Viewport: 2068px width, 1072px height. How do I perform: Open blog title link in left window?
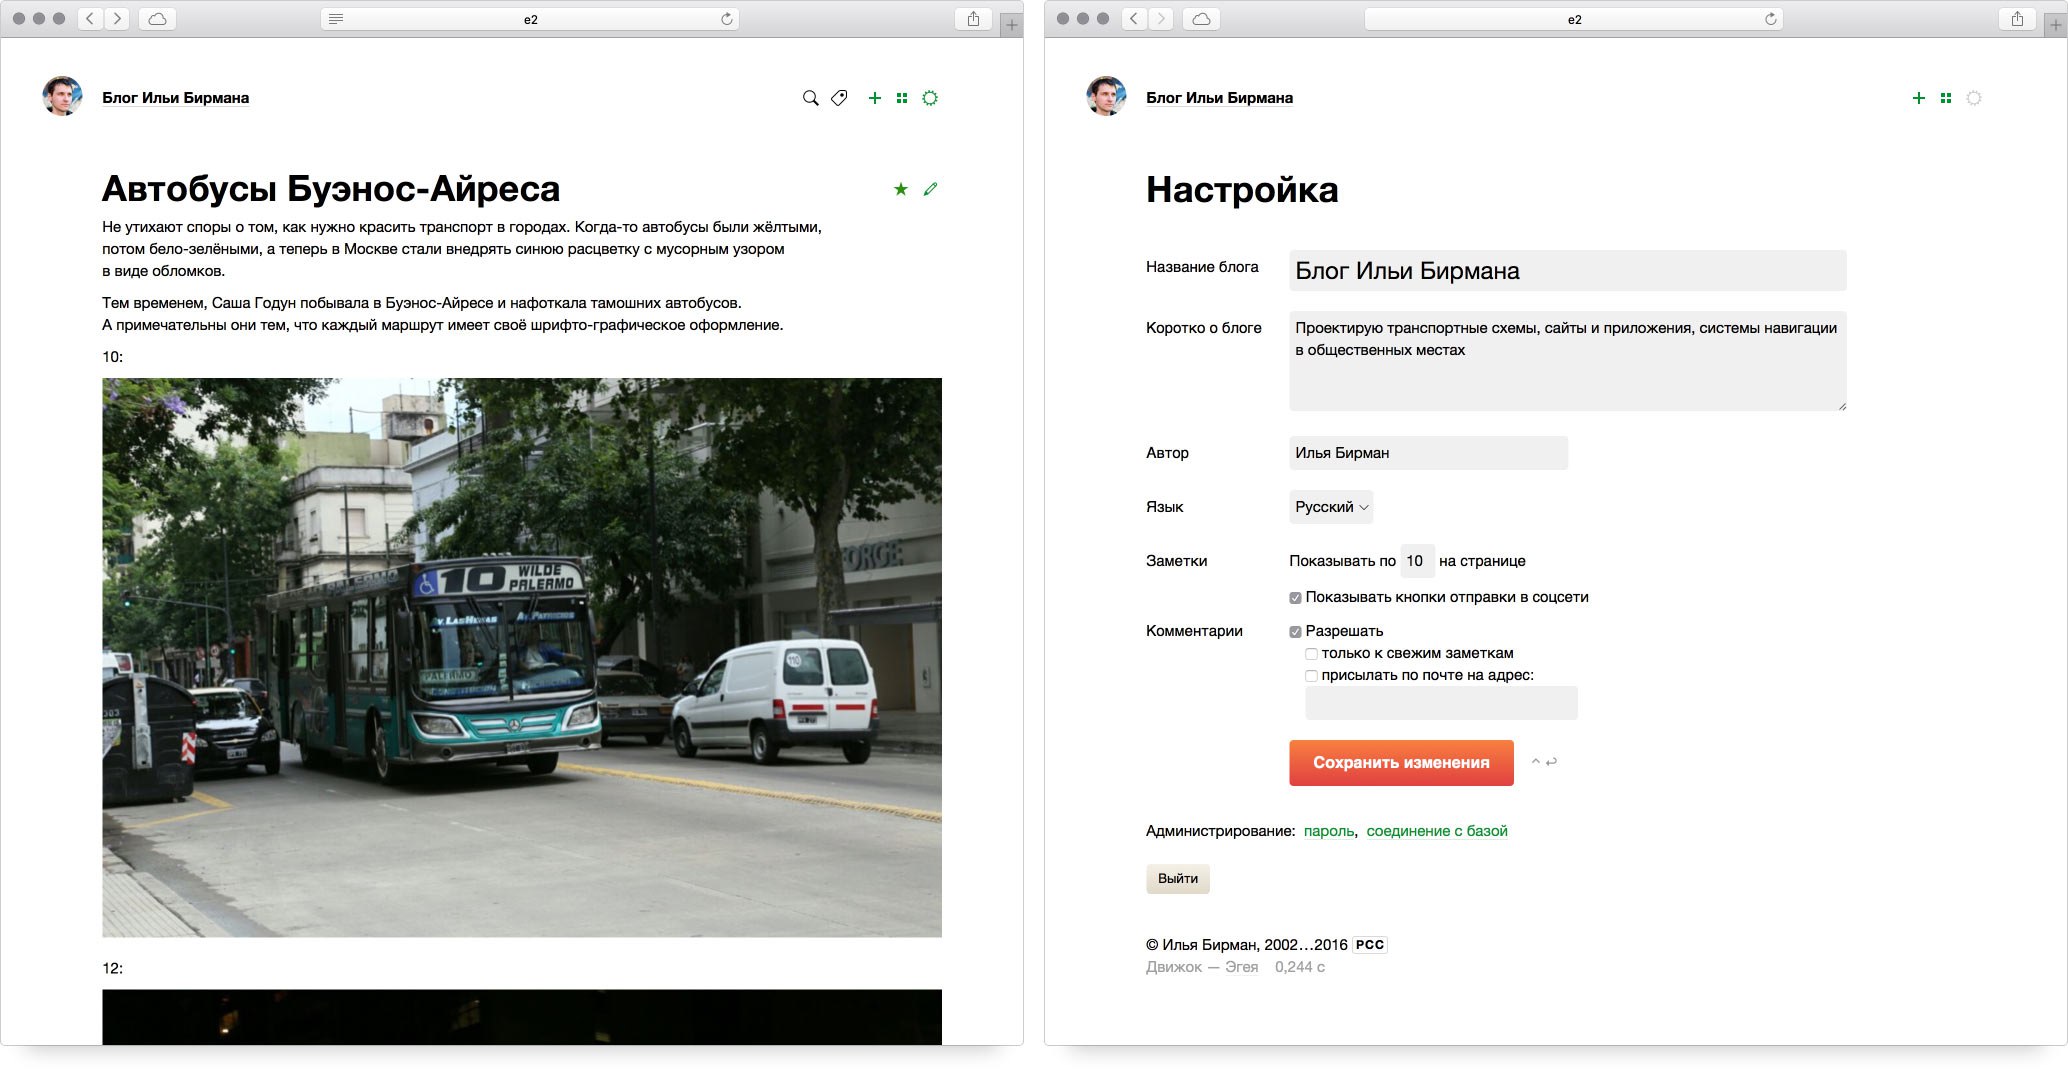click(175, 98)
